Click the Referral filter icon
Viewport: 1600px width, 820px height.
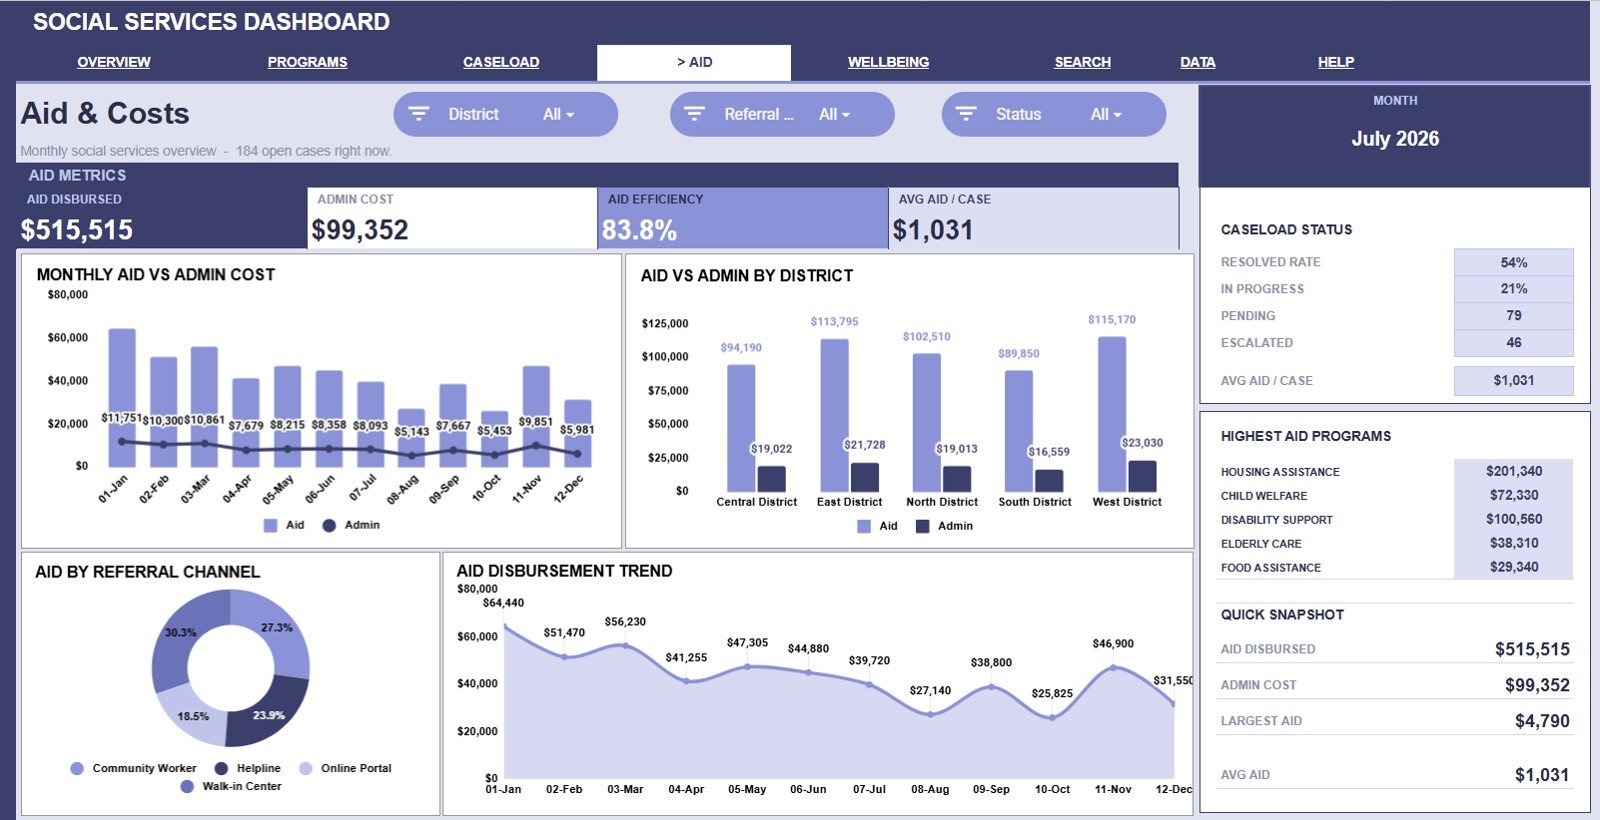[694, 114]
